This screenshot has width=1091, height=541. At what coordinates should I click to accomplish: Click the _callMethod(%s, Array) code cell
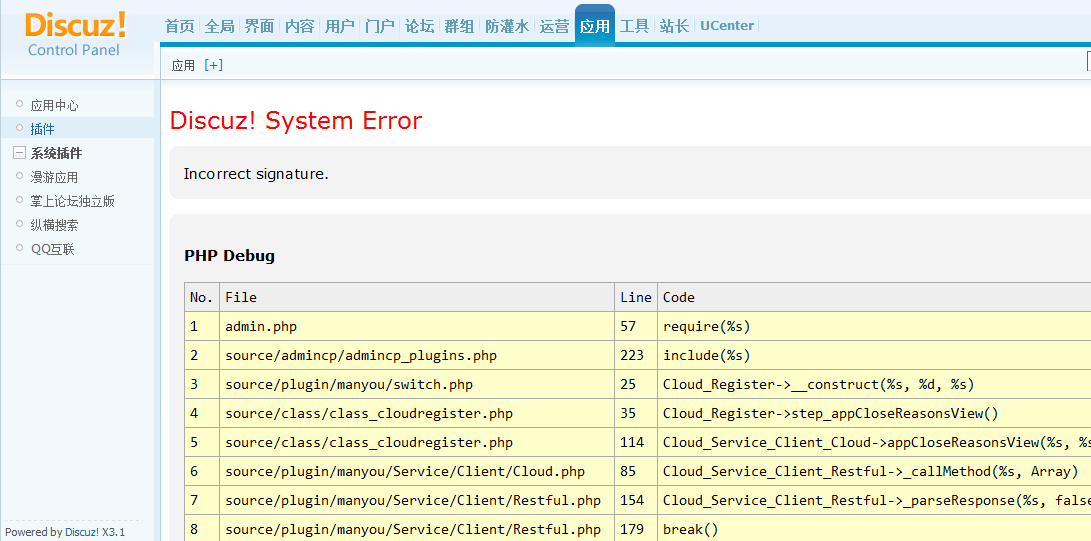coord(874,471)
